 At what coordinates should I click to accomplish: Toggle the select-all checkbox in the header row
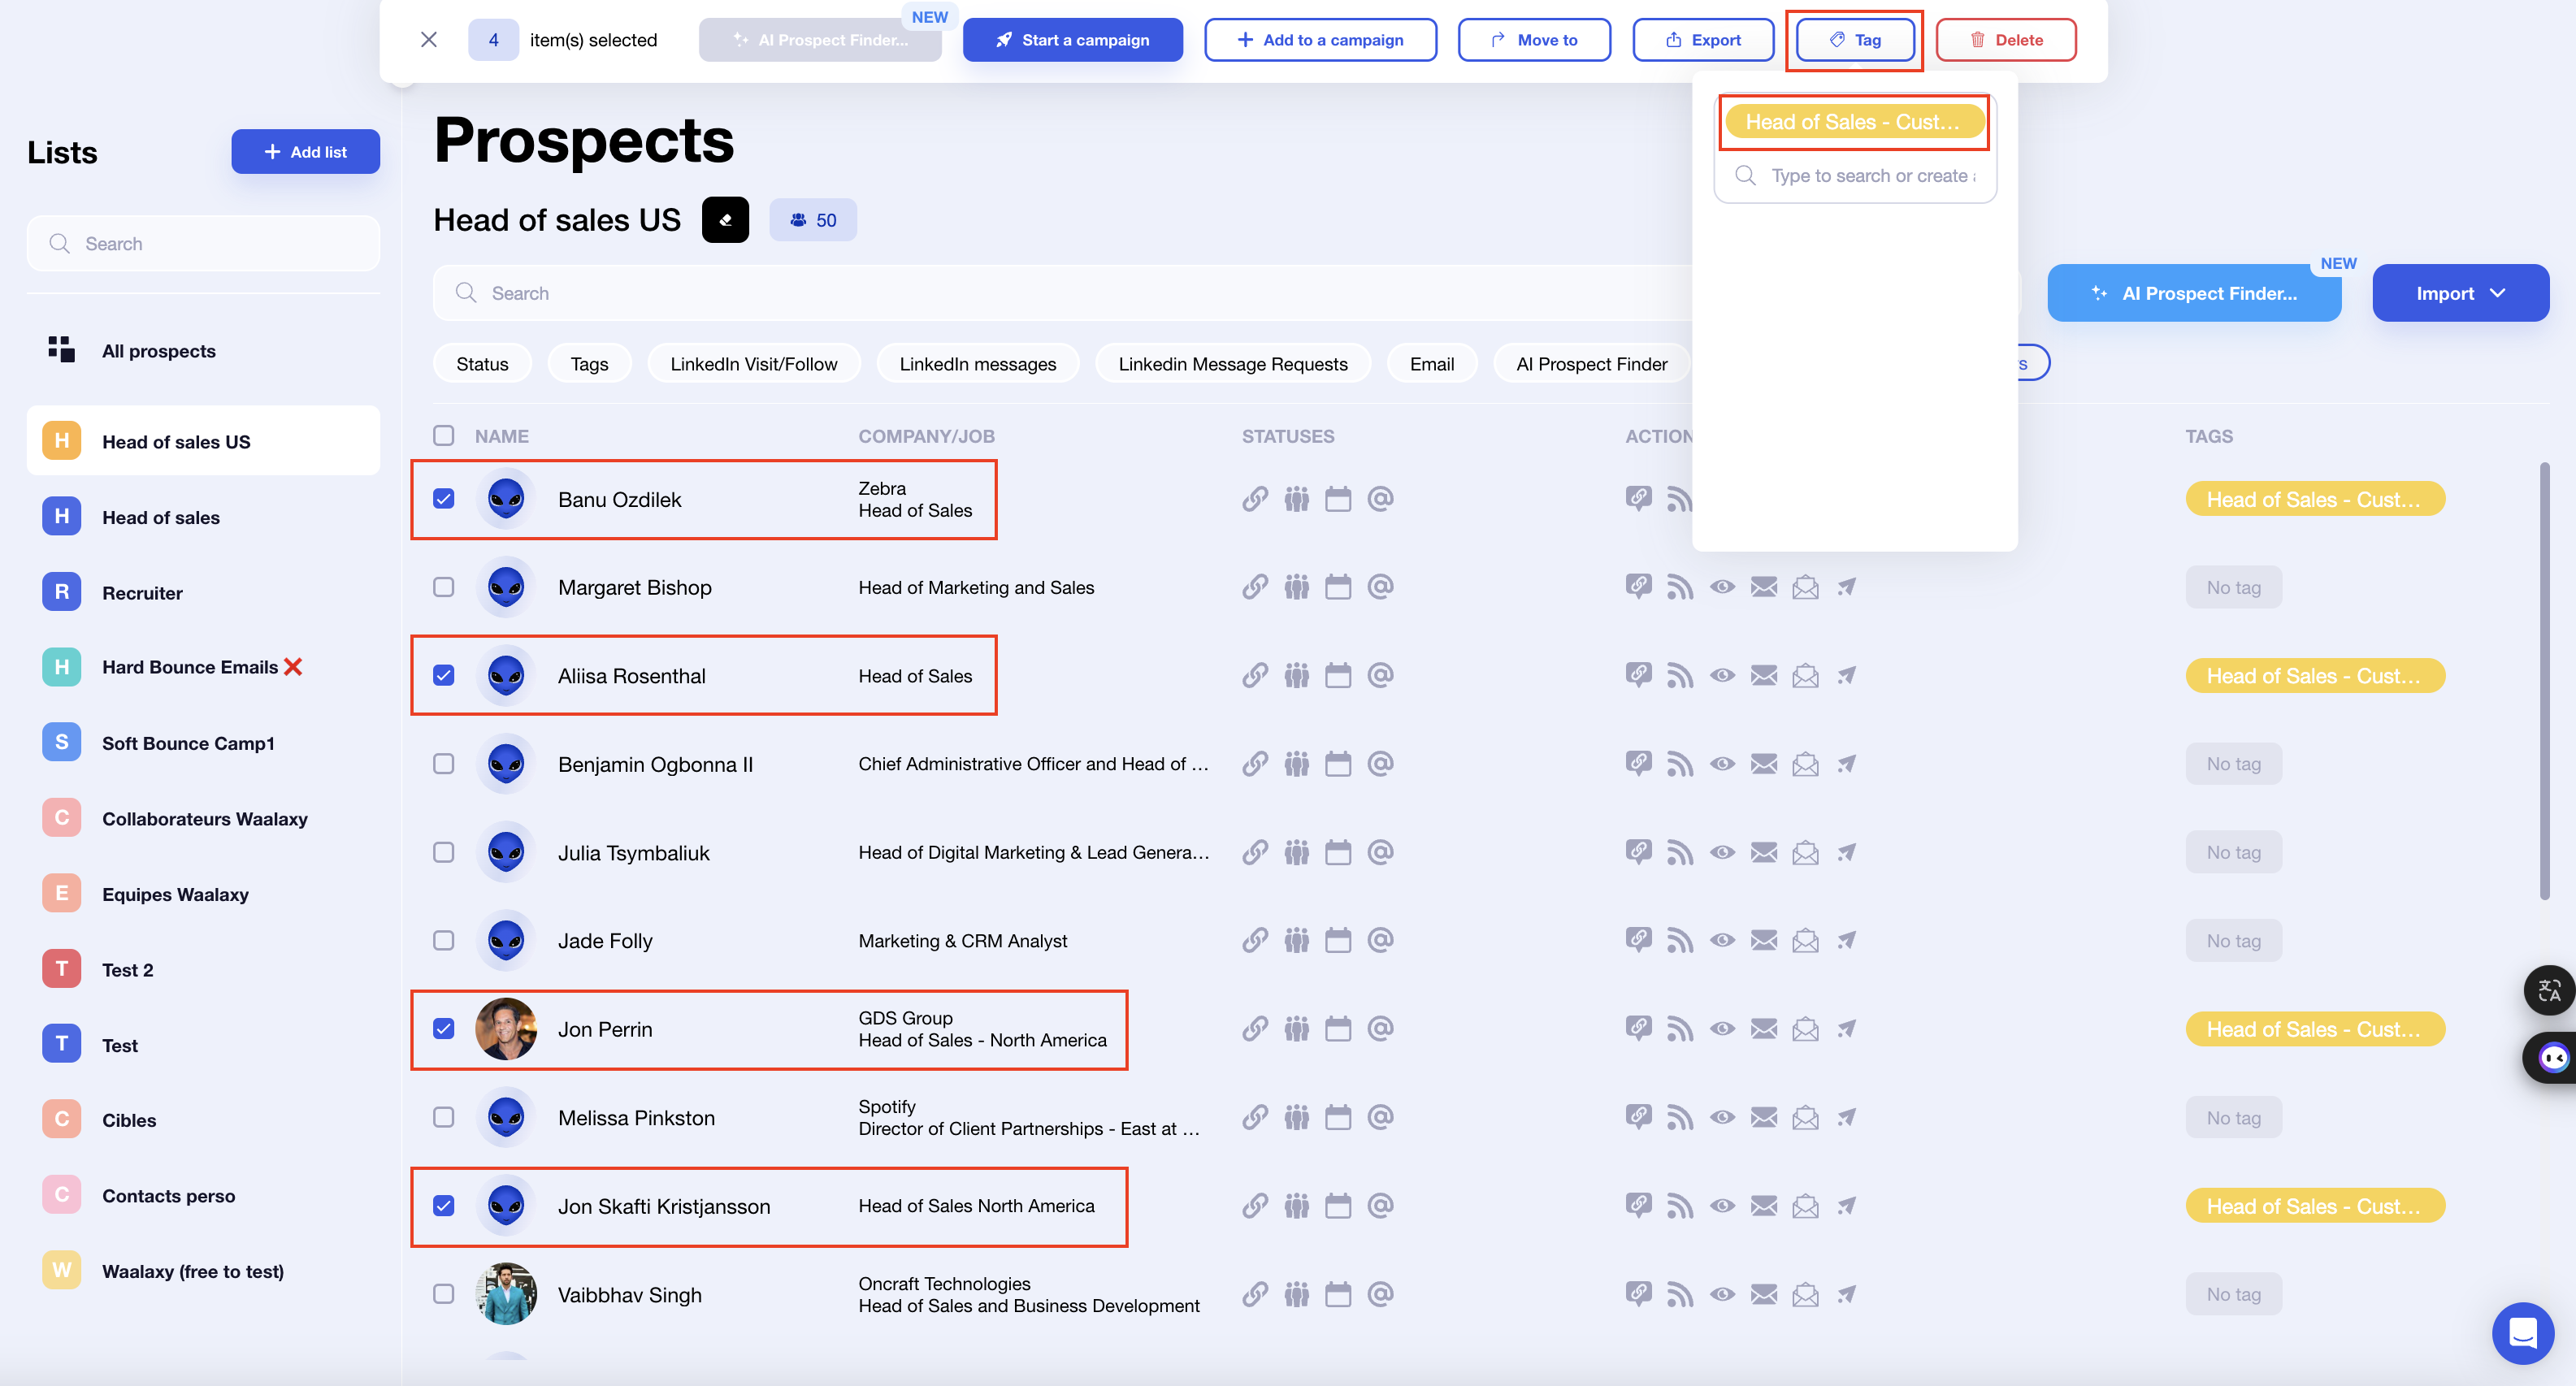(444, 434)
